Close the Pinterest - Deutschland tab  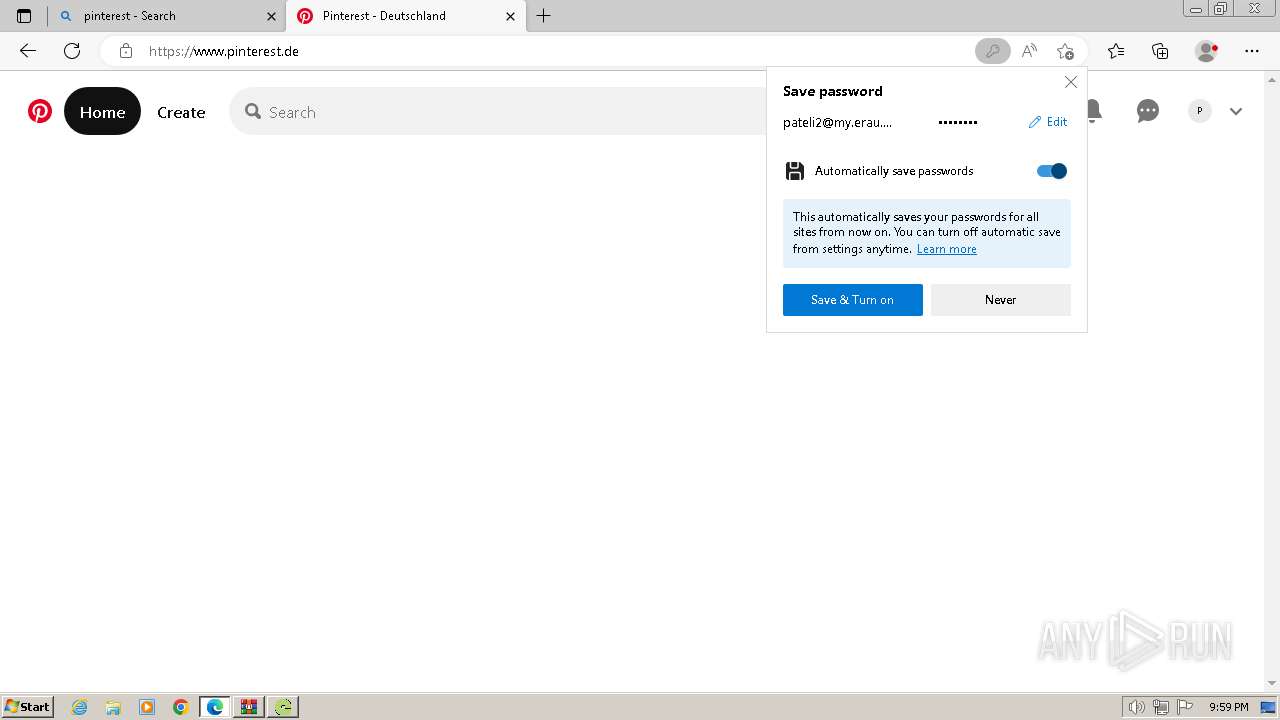[x=511, y=16]
